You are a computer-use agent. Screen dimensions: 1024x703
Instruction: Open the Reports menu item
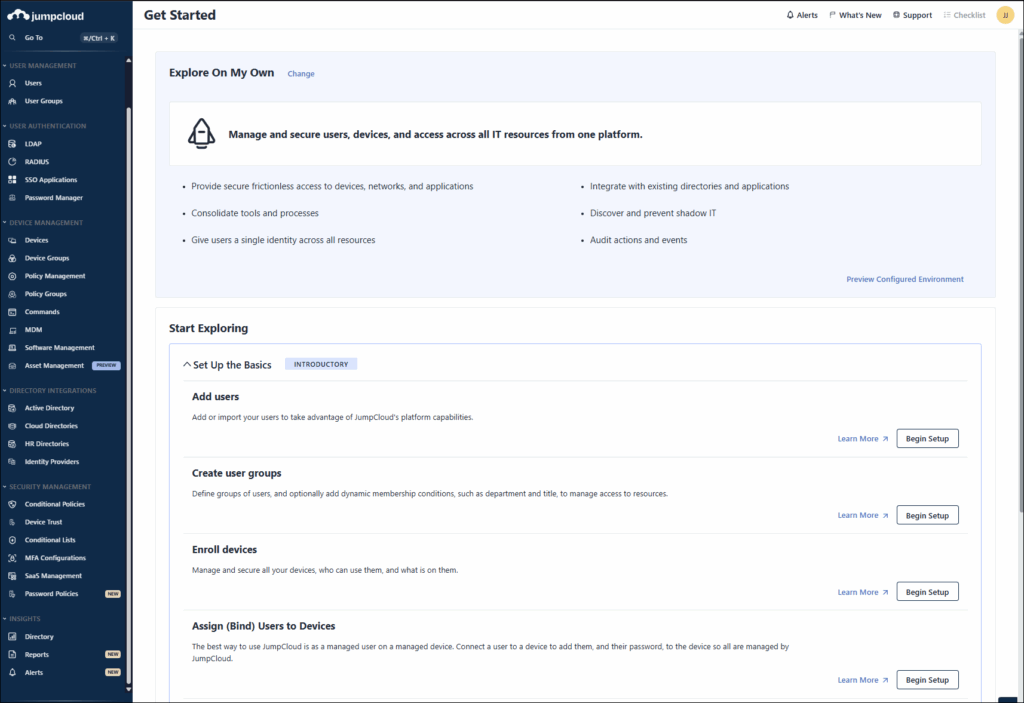pyautogui.click(x=36, y=654)
